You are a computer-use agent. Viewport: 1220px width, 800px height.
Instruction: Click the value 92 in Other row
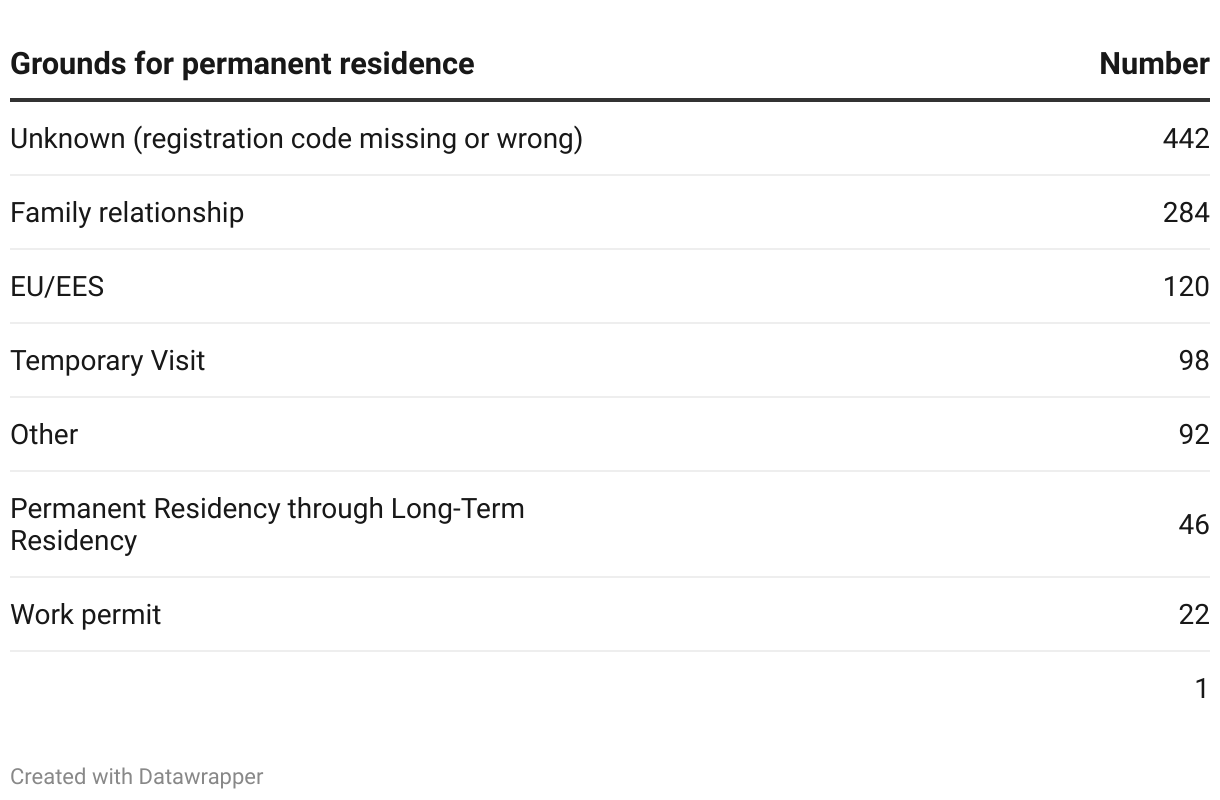coord(1193,435)
